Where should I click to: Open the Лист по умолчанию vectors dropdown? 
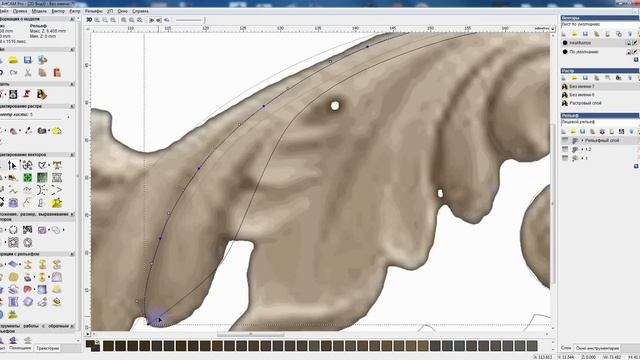click(600, 24)
